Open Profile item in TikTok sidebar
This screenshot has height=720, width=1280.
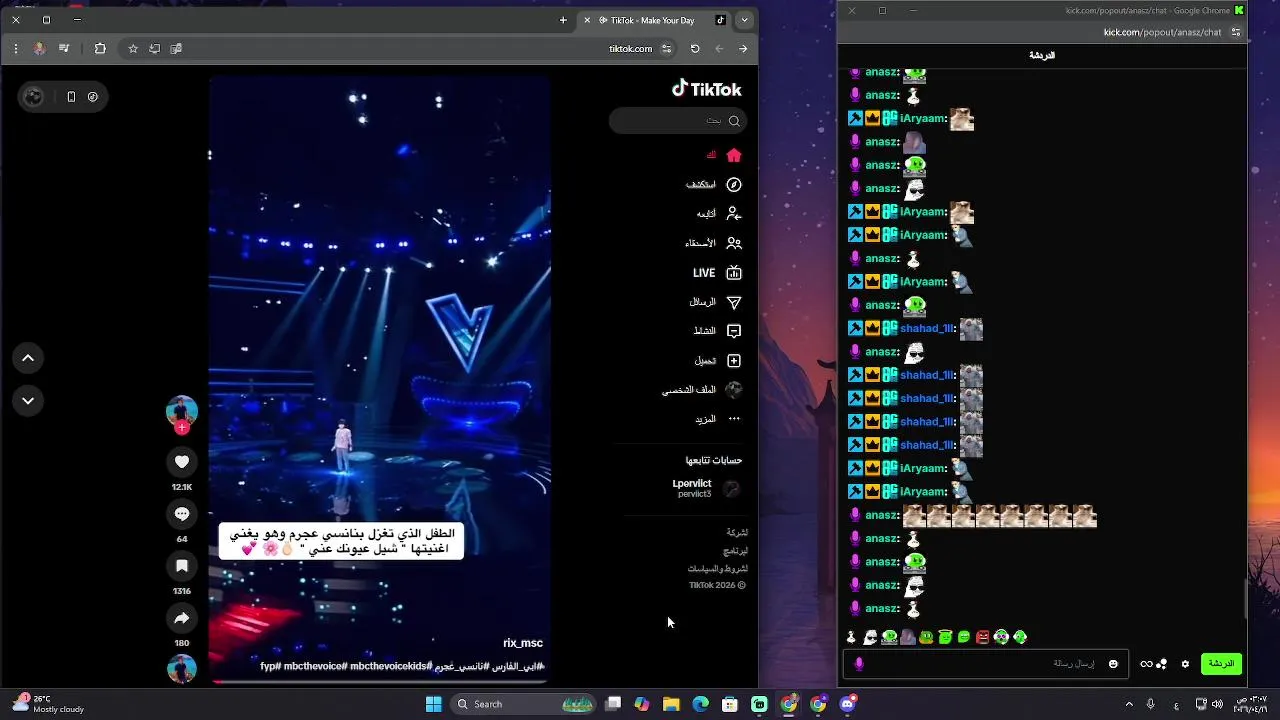point(702,390)
